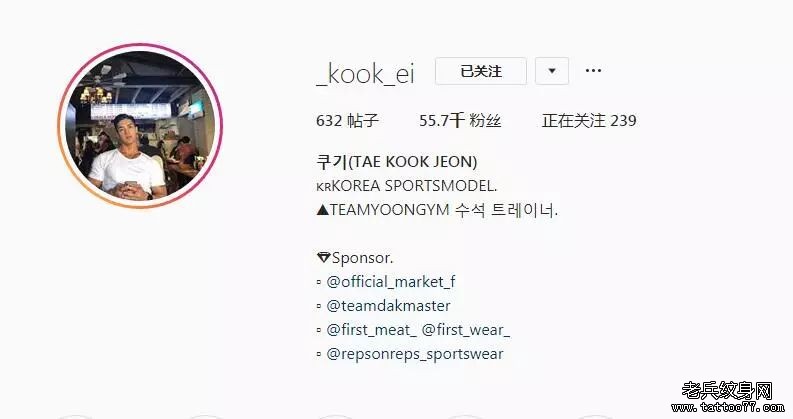This screenshot has width=793, height=419.
Task: Click the www.tattoo77.com watermark URL
Action: tap(728, 407)
